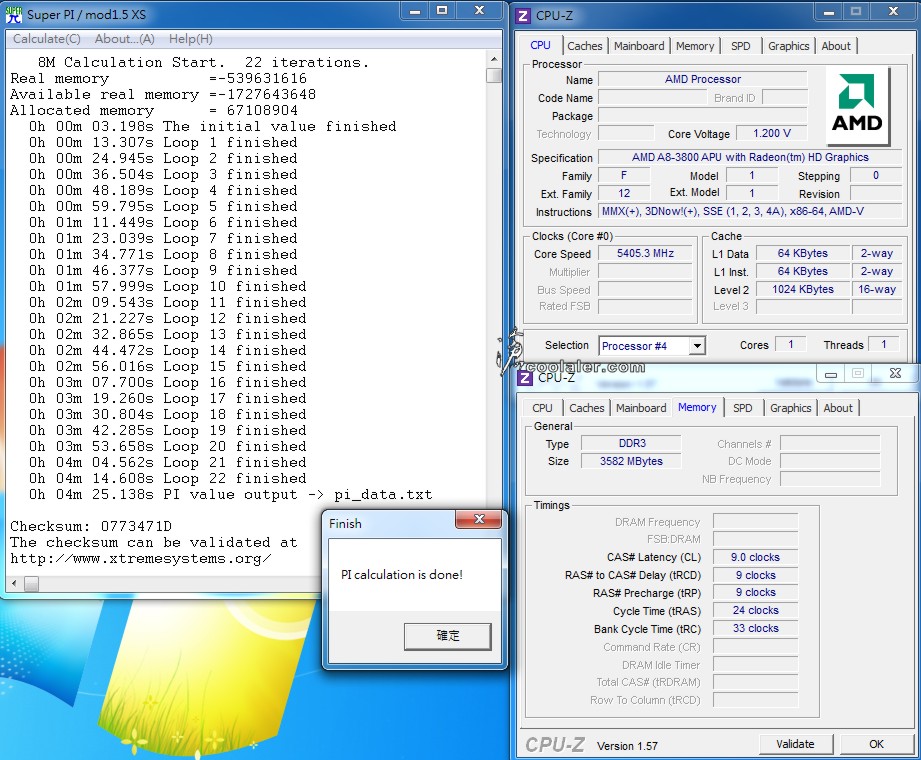Click the Allocated memory 67108904 line
The image size is (921, 760).
[154, 110]
